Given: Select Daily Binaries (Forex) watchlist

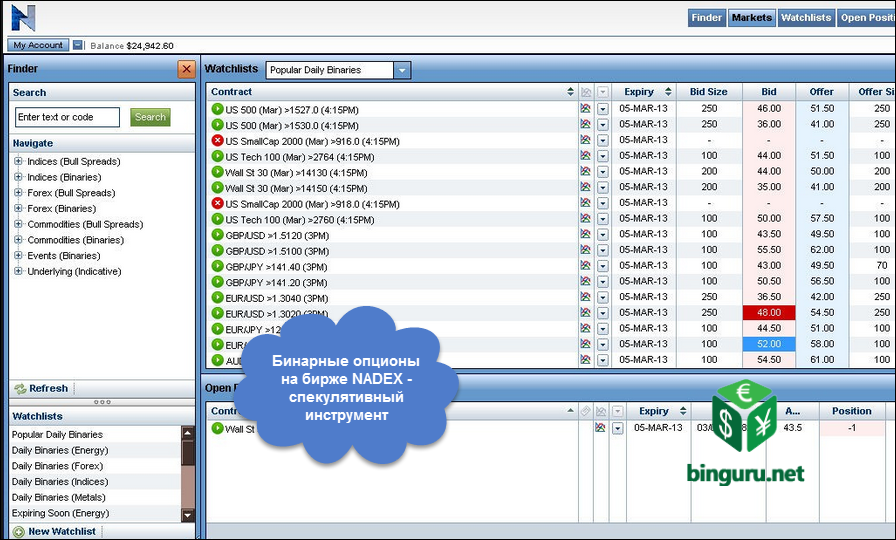Looking at the screenshot, I should (57, 466).
